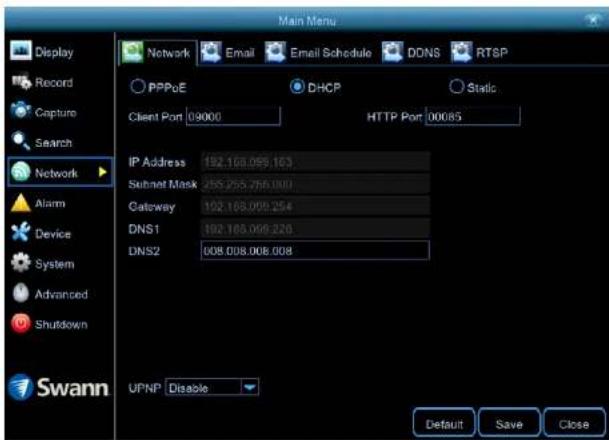Click the System gear icon
Viewport: 609px width, 440px height.
[21, 263]
